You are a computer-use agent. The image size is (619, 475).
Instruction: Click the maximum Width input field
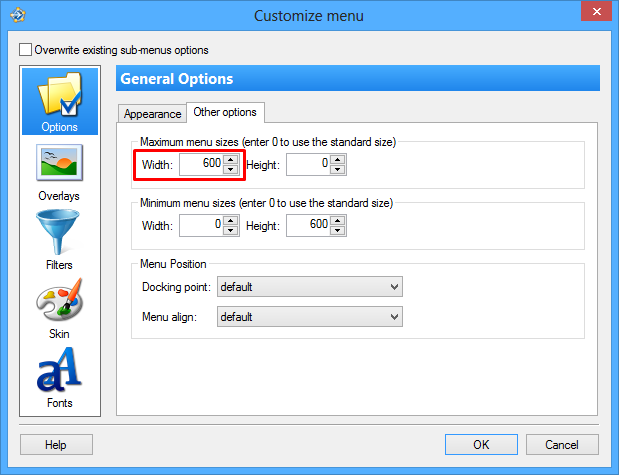(x=201, y=164)
